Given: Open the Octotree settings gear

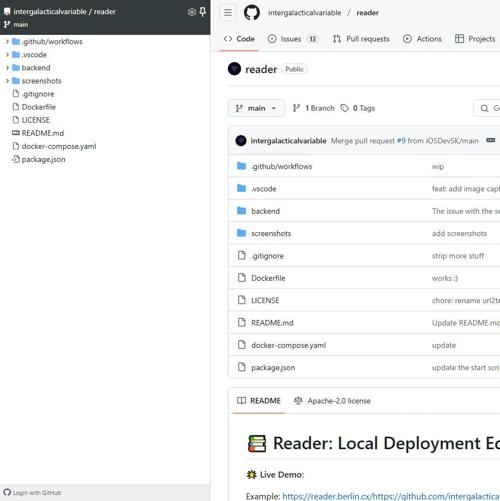Looking at the screenshot, I should tap(192, 12).
